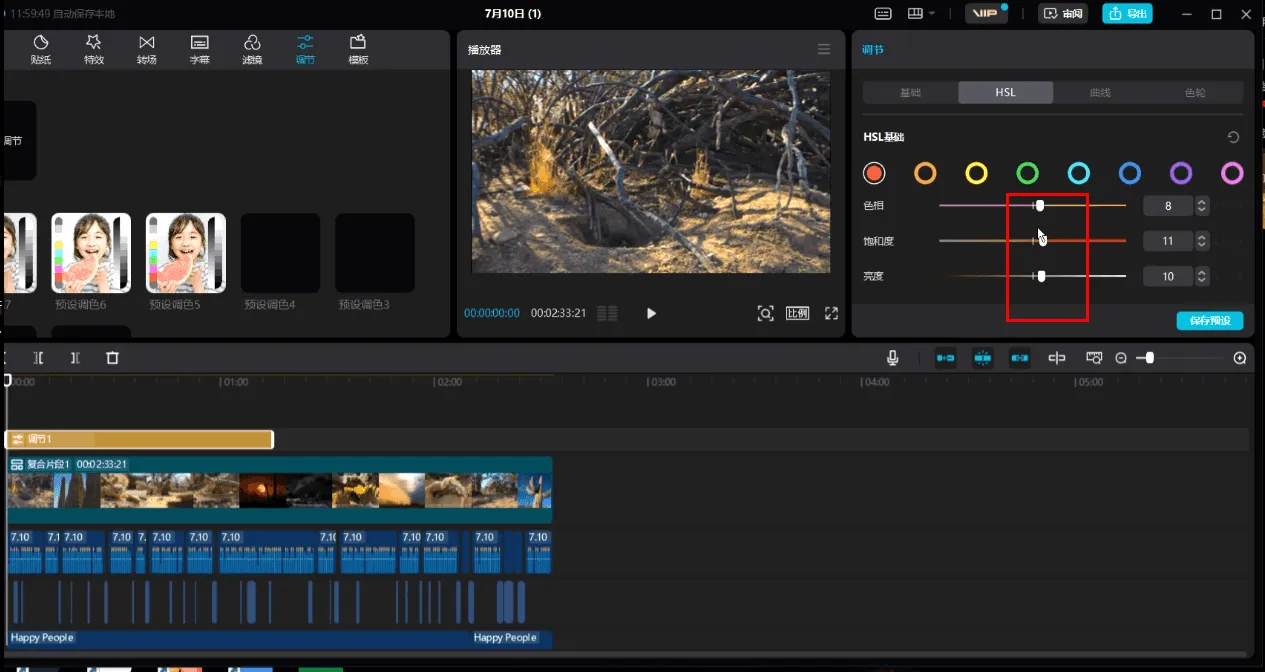Select the red HSL color circle
The image size is (1265, 672).
point(875,173)
